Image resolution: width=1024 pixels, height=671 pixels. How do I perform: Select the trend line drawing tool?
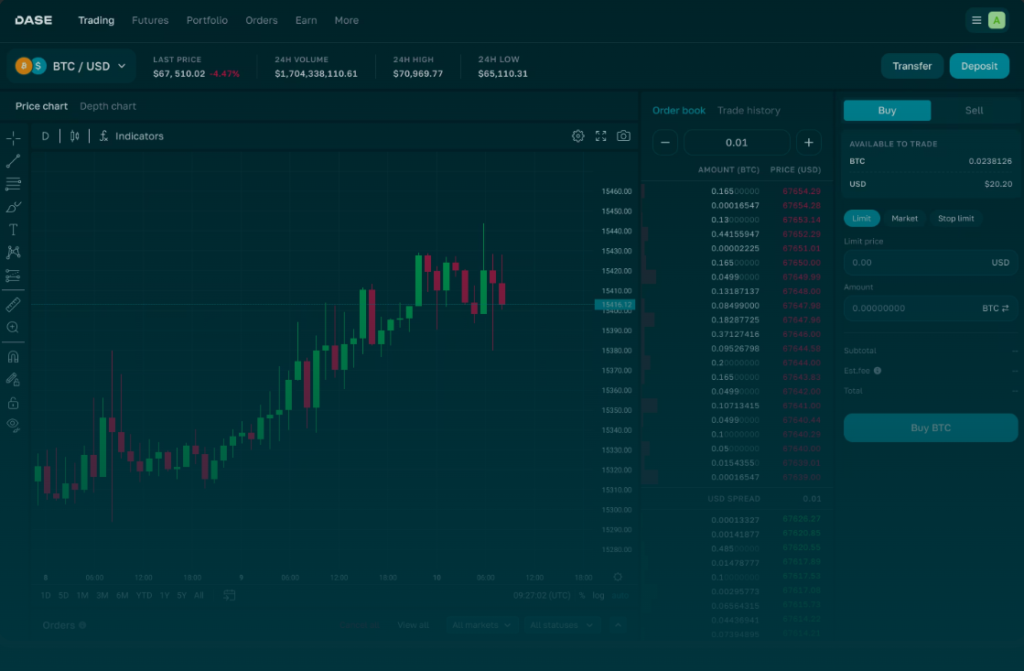[13, 161]
